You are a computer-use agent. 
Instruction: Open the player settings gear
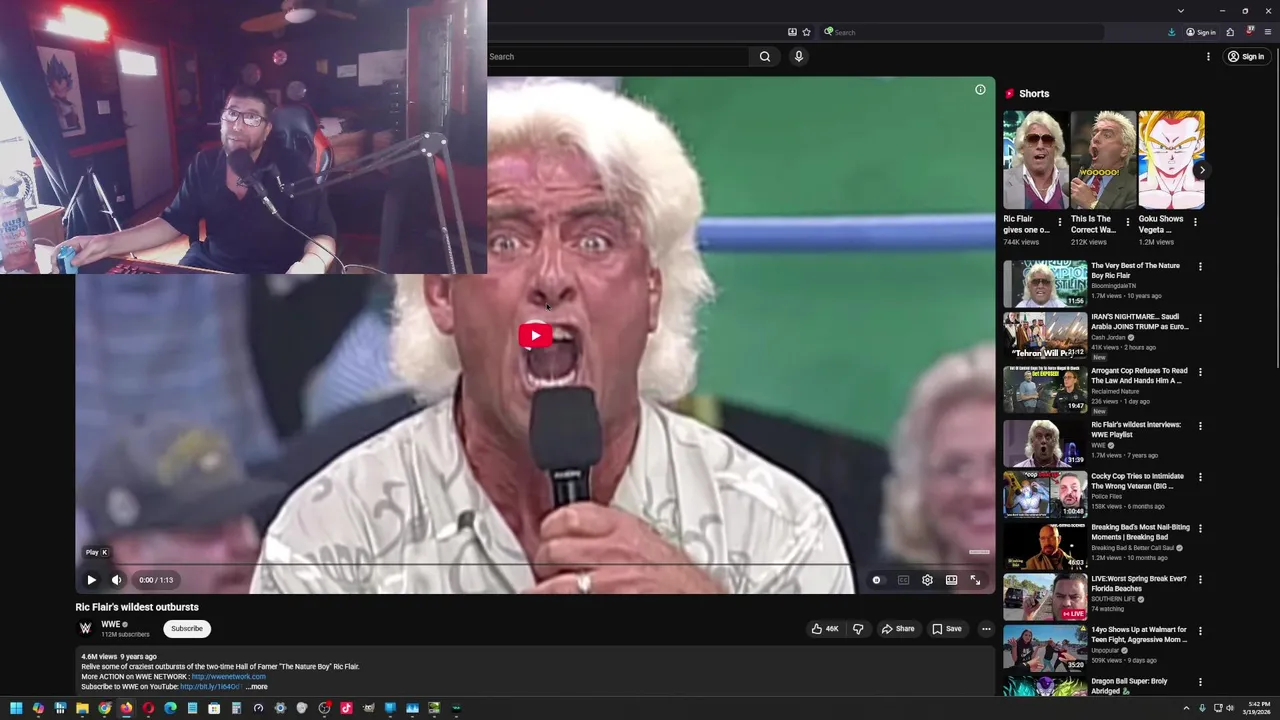coord(927,580)
